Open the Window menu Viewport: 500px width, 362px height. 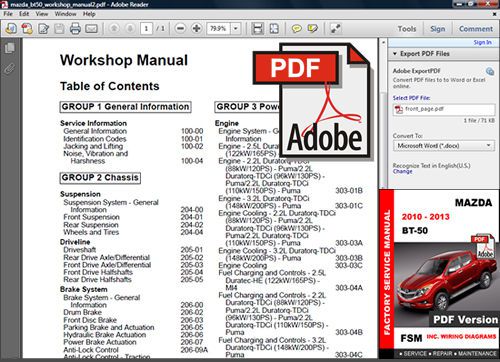click(x=65, y=14)
